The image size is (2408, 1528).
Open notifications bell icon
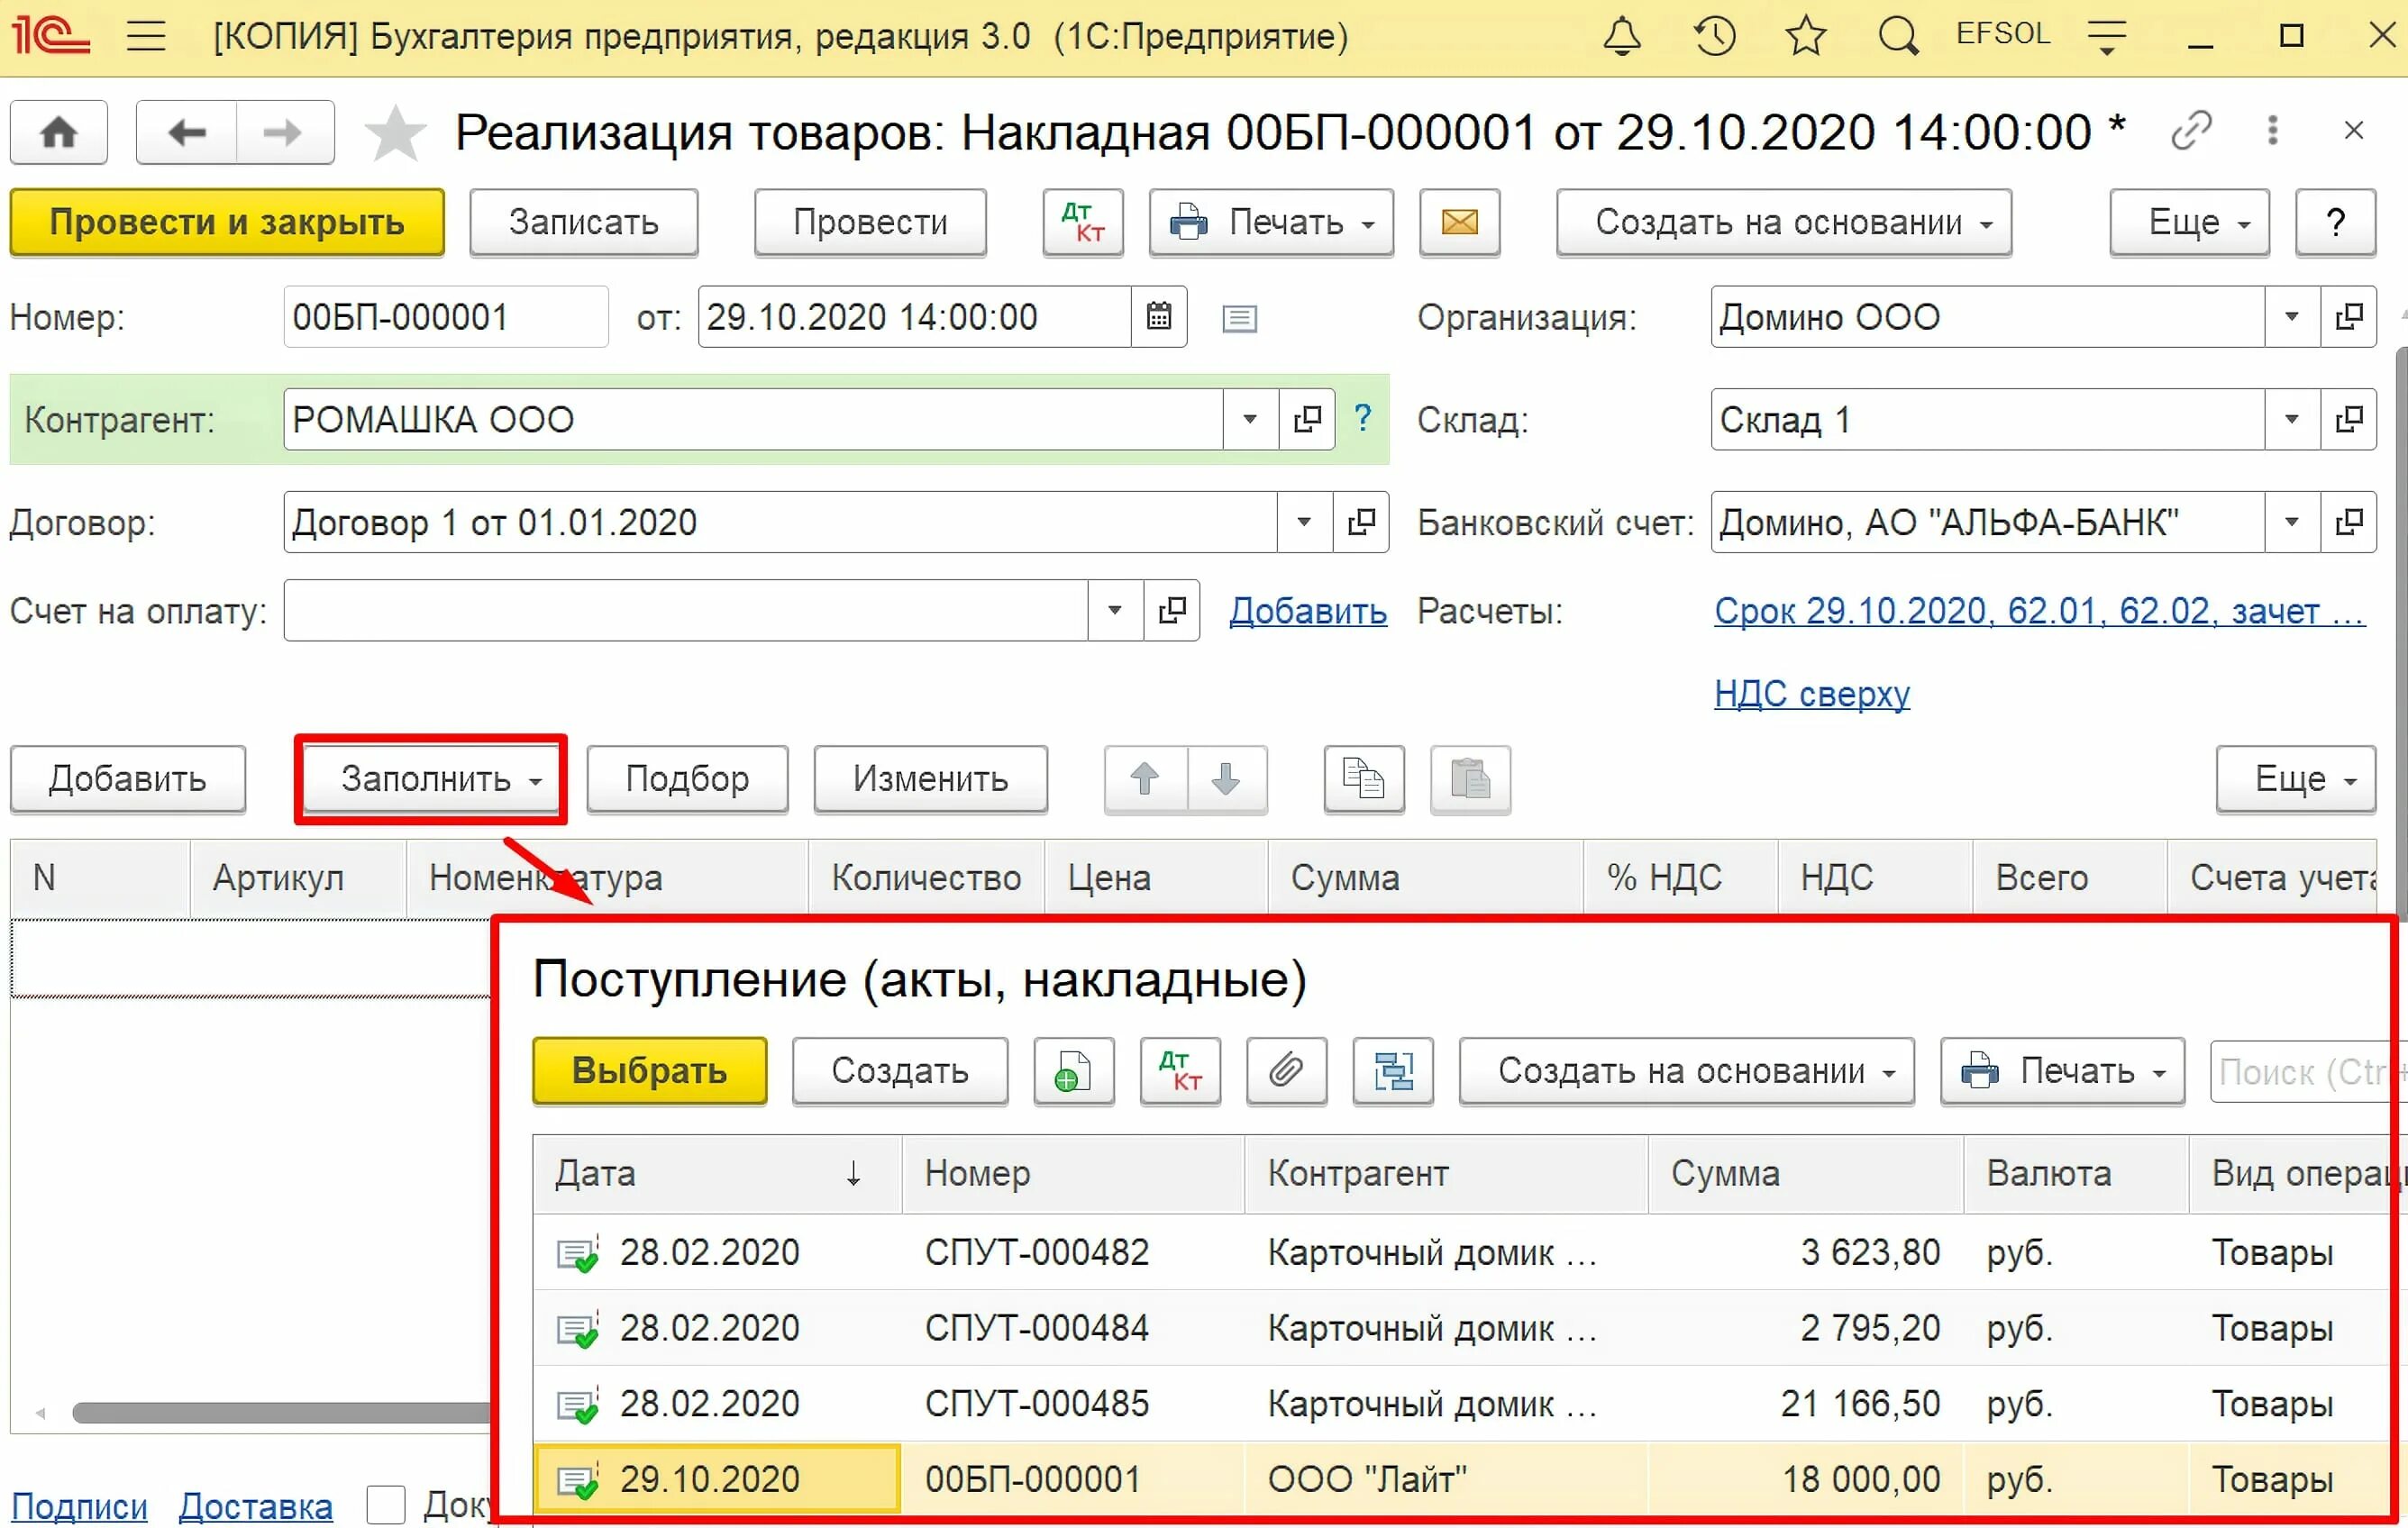[1621, 37]
